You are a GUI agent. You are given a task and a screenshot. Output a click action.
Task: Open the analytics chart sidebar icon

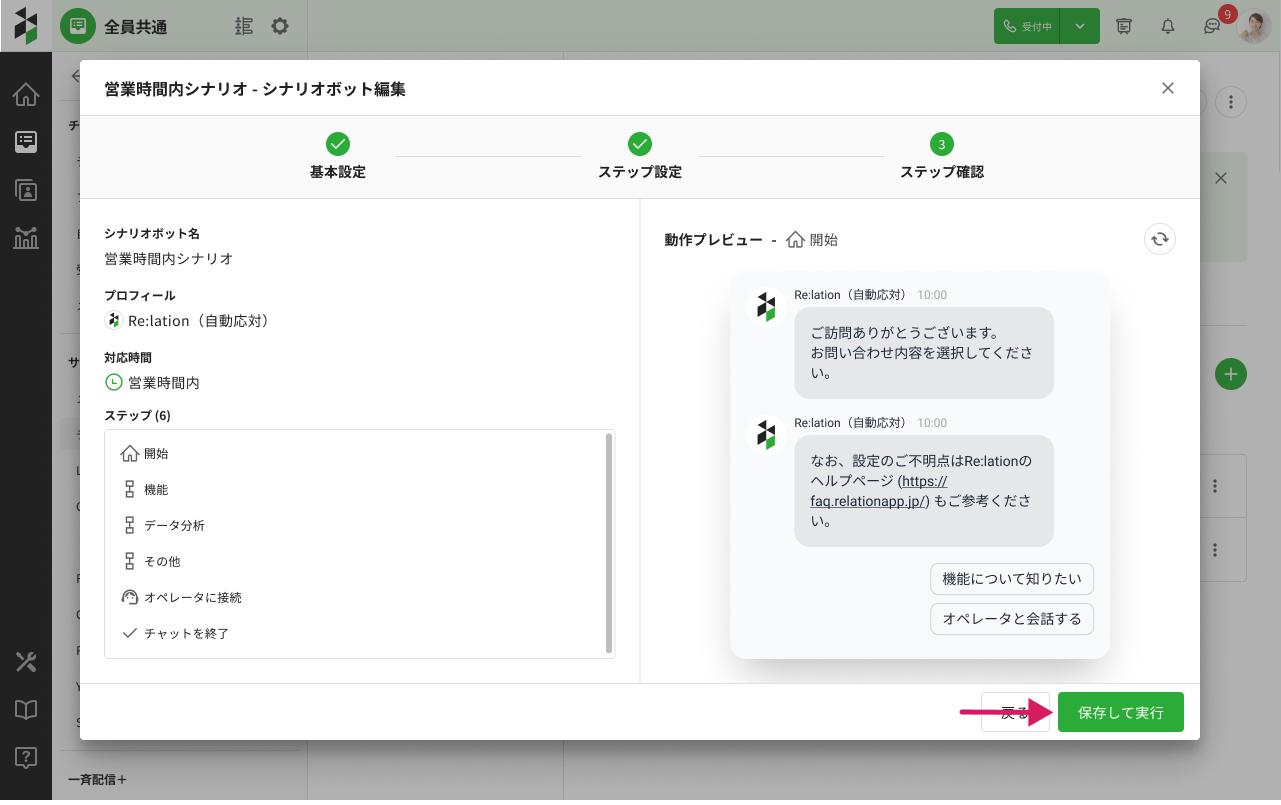26,237
